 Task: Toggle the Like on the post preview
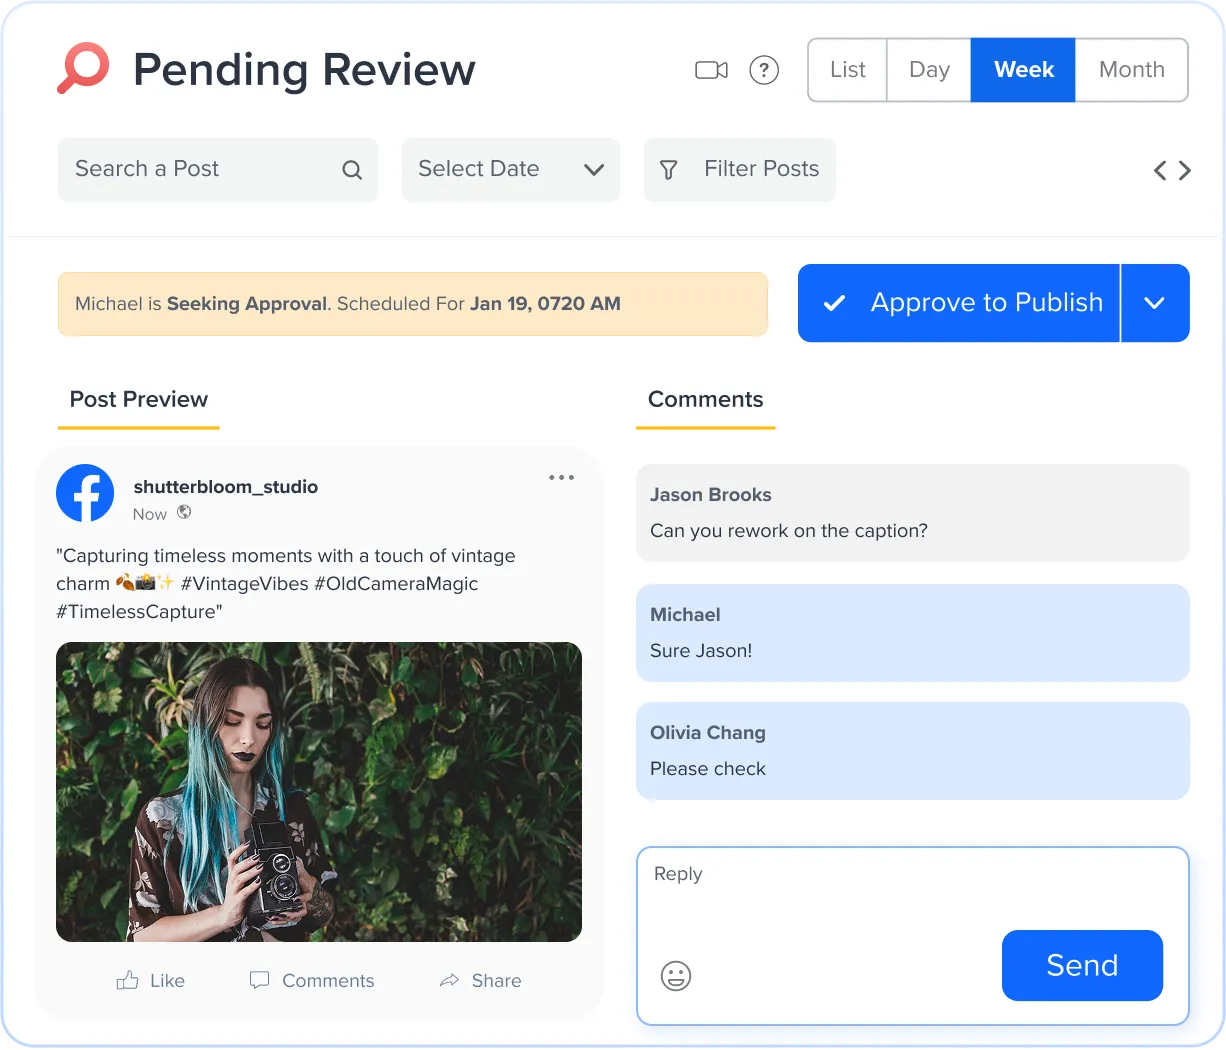(x=150, y=980)
